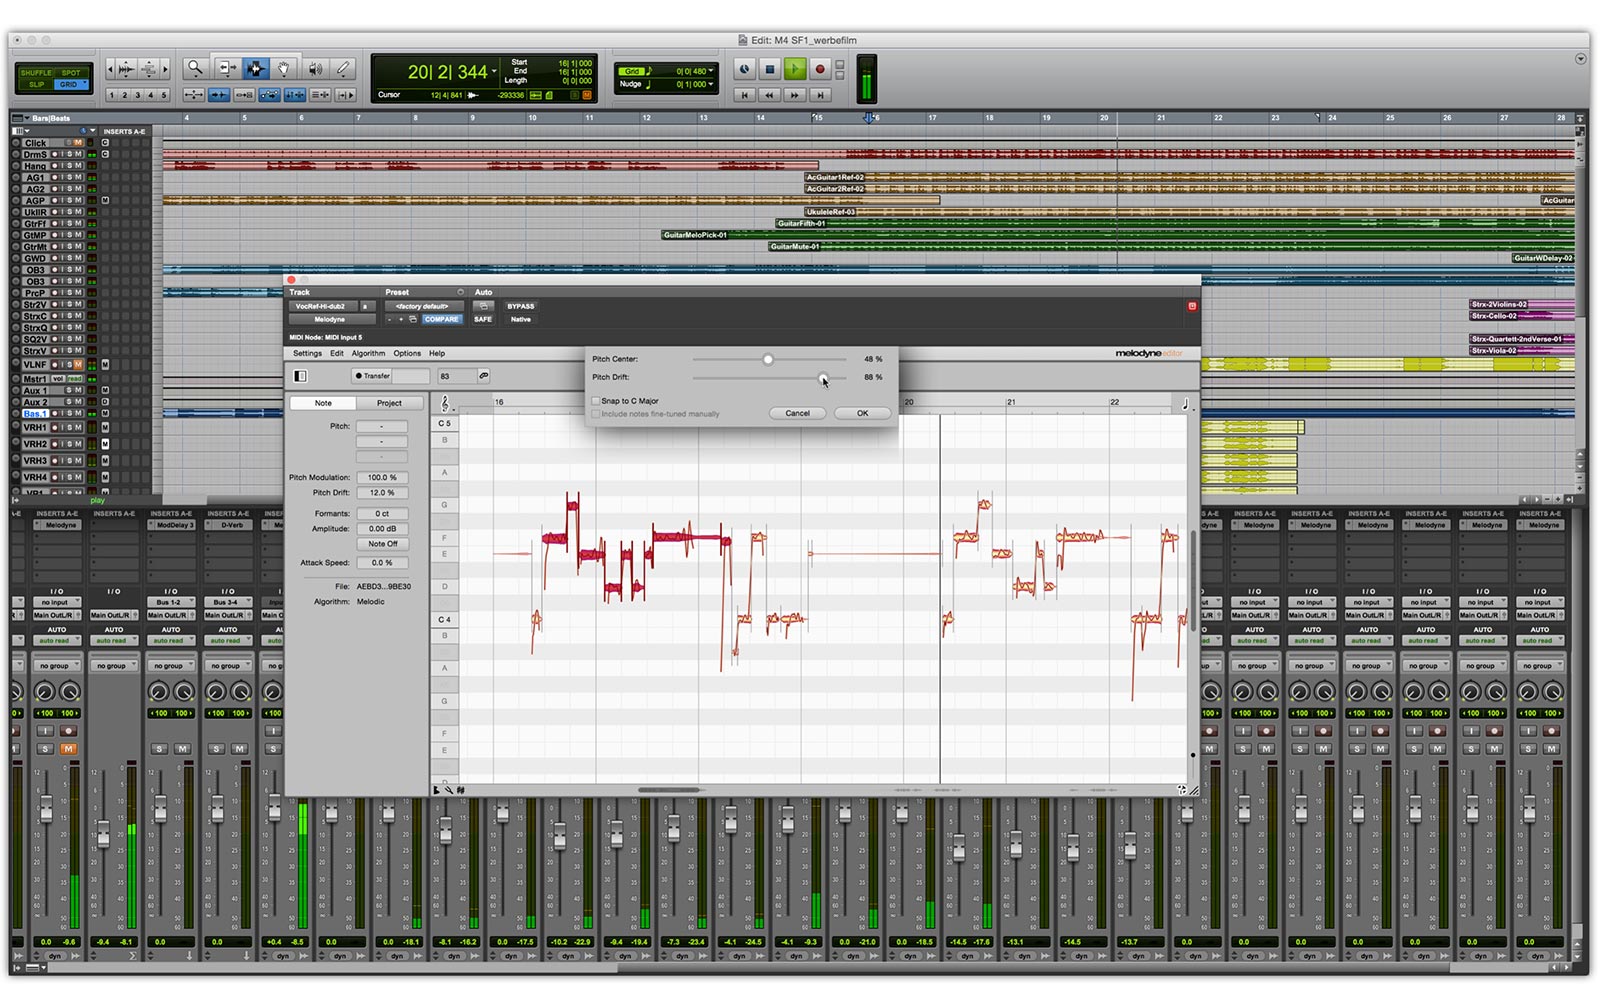Open the Bars|Beats ruler dropdown
The image size is (1600, 1007).
click(27, 118)
